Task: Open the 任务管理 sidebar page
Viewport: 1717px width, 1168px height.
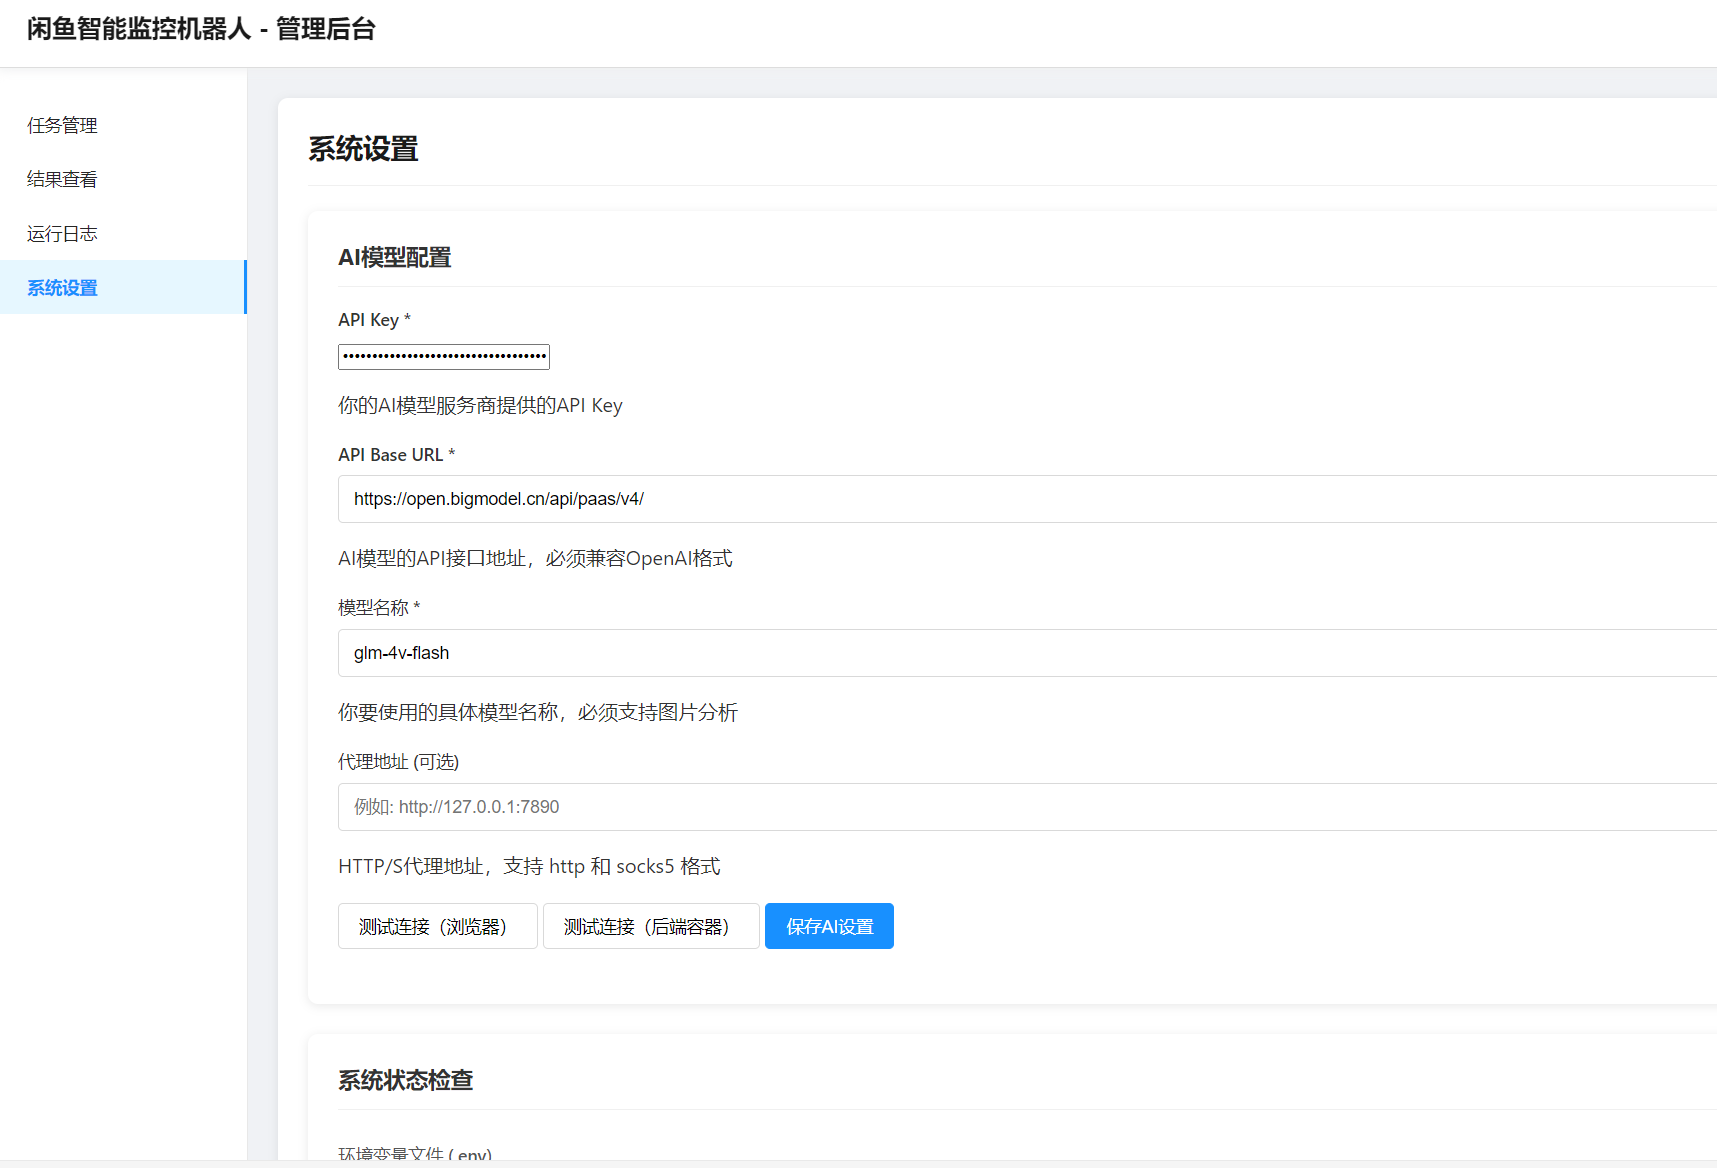Action: point(62,125)
